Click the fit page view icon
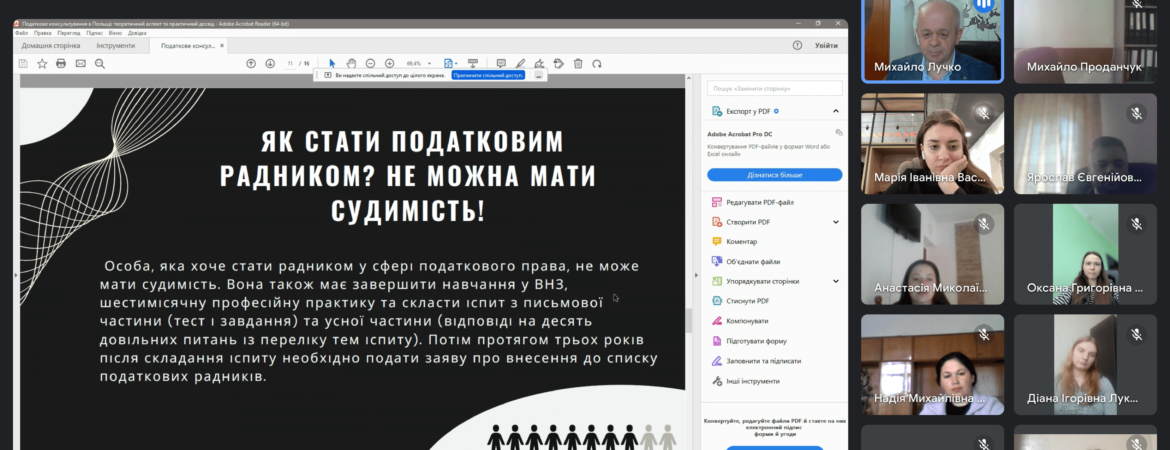Screen dimensions: 1170x450 [448, 63]
